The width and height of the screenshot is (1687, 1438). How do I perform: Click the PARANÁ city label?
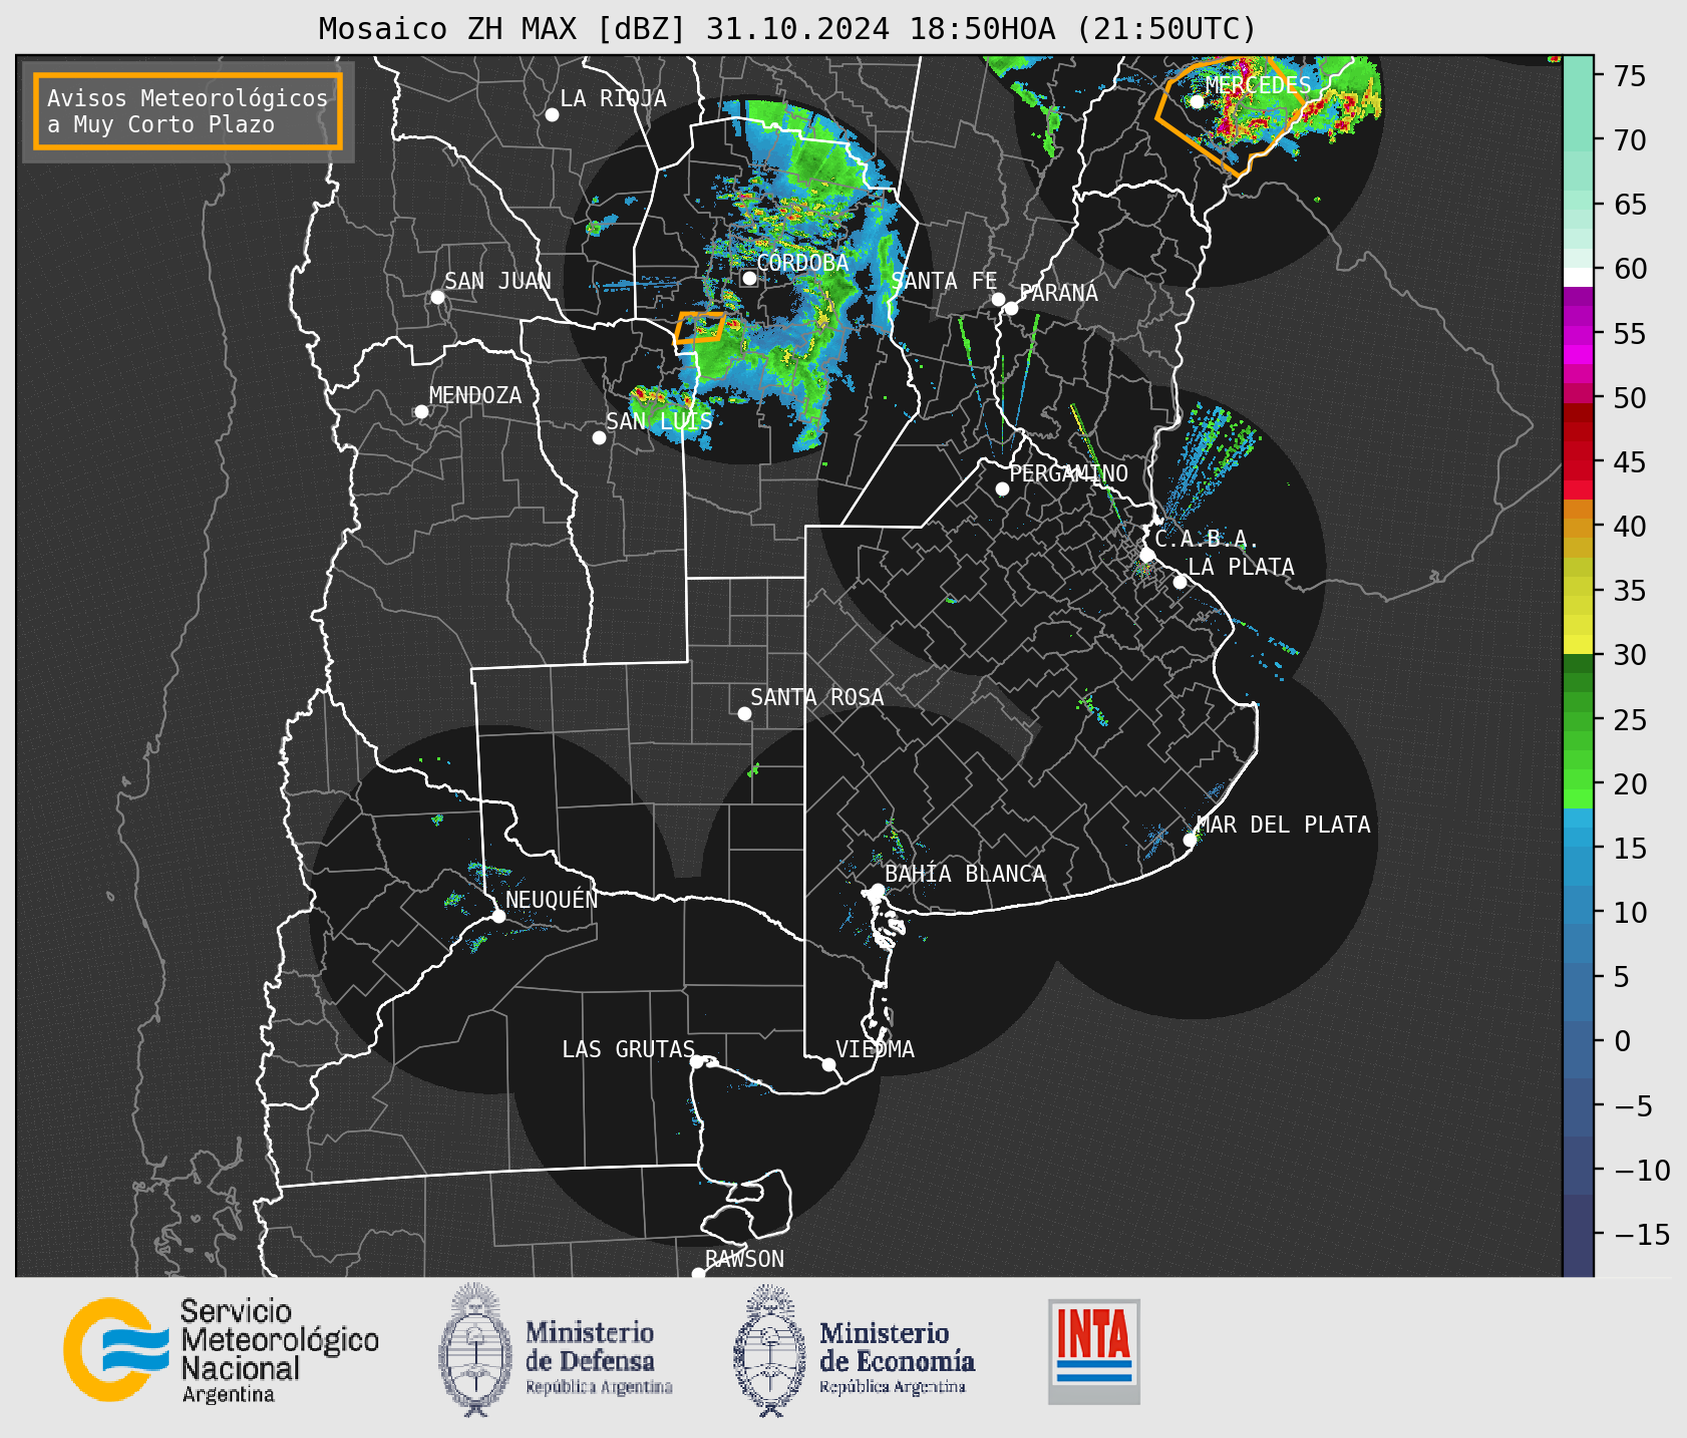[x=1058, y=293]
